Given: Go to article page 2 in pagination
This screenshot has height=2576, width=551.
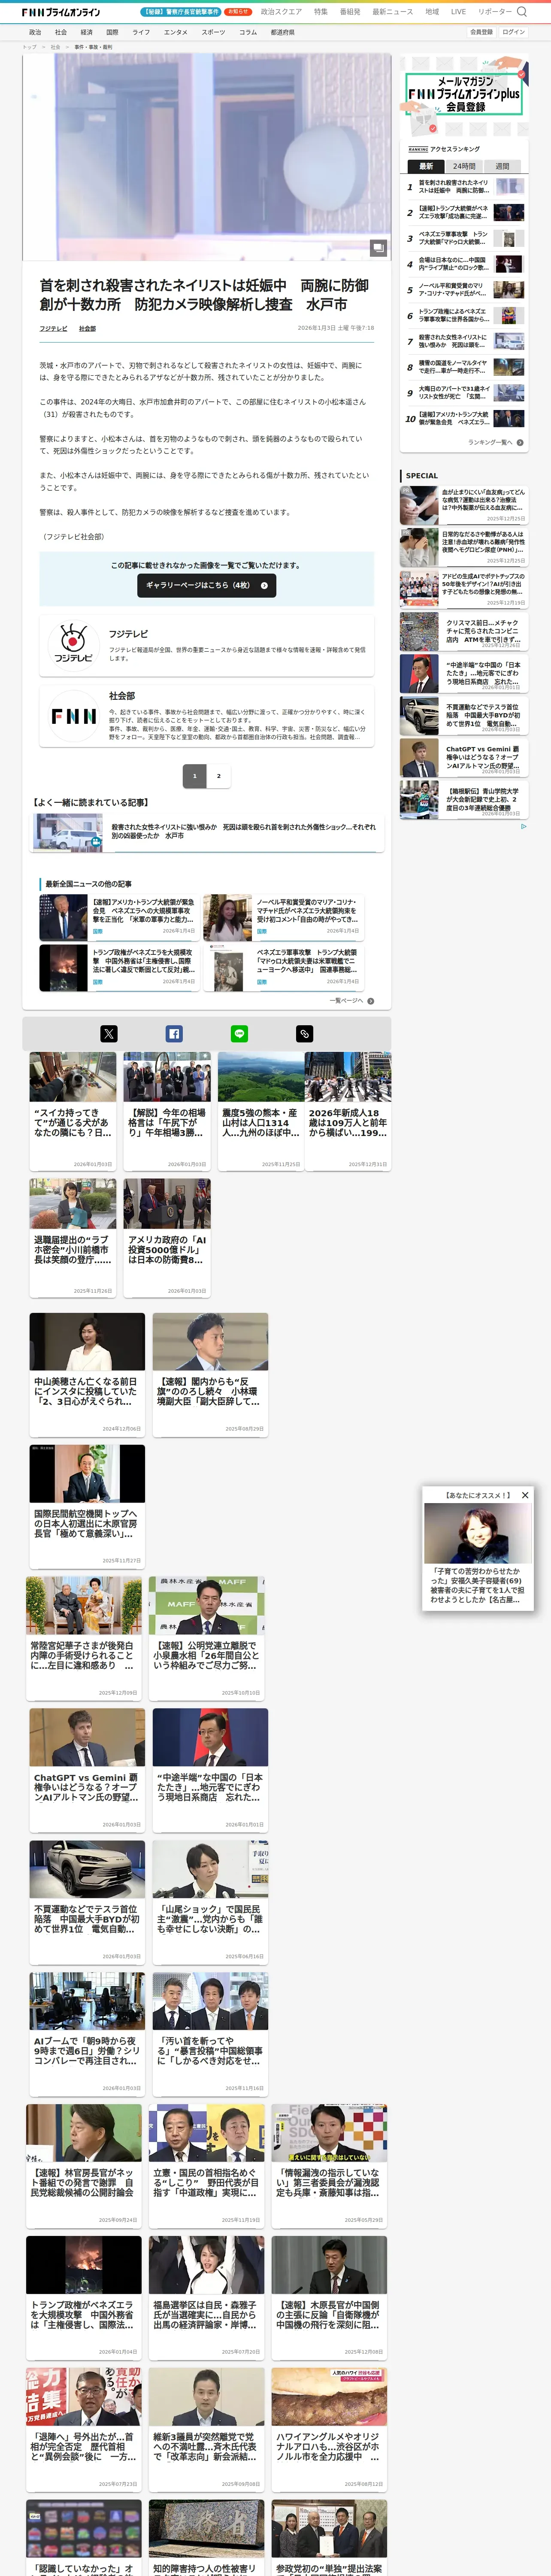Looking at the screenshot, I should [219, 775].
